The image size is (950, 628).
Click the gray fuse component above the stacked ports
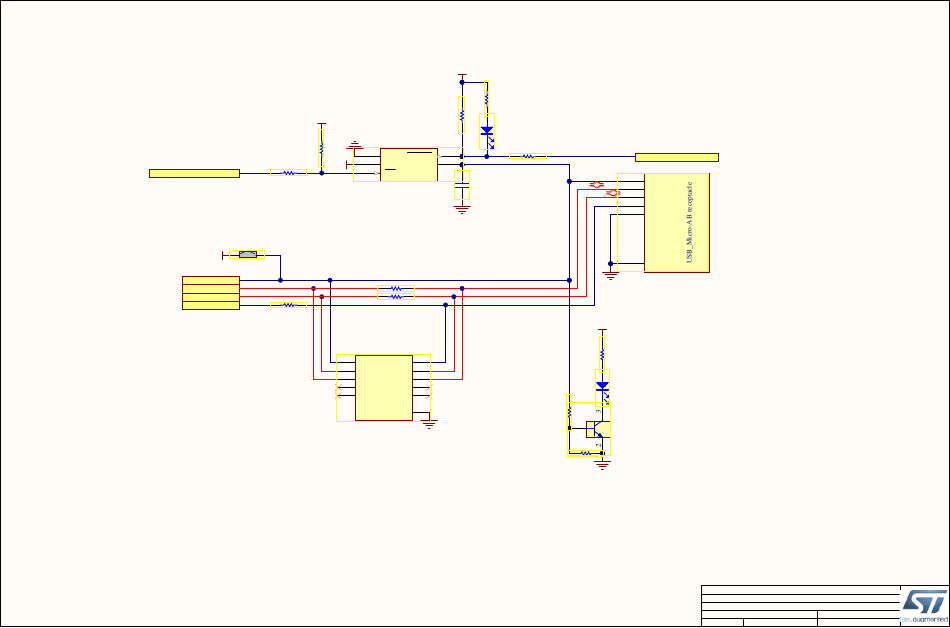click(x=247, y=255)
